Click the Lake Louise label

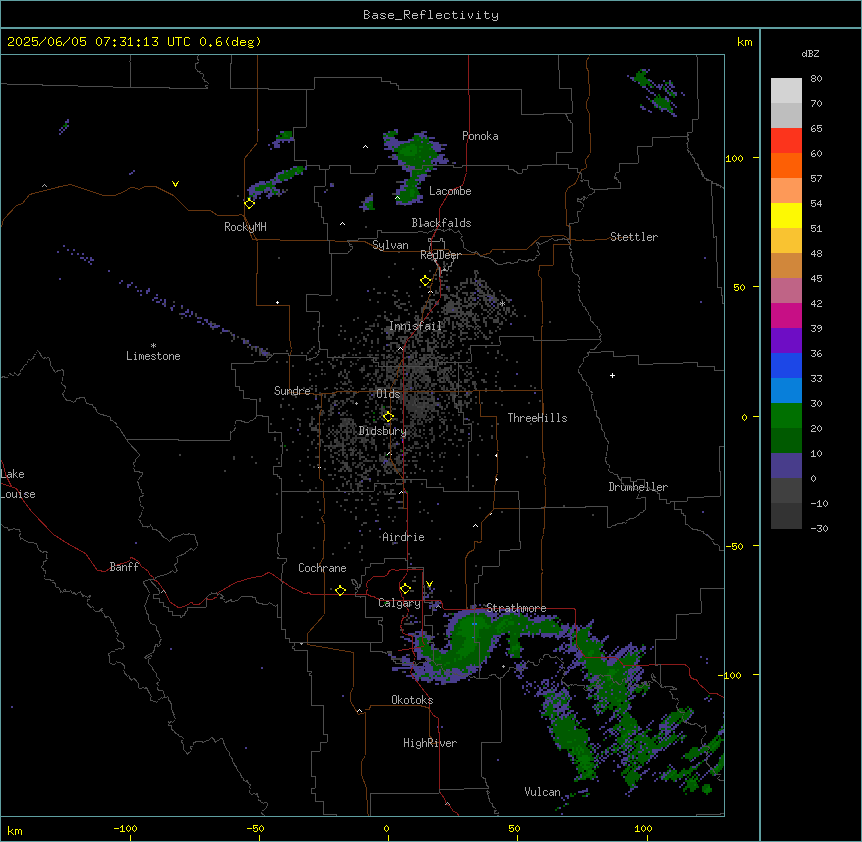[18, 484]
